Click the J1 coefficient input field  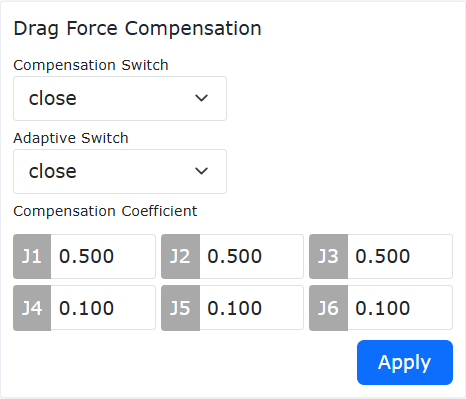103,256
